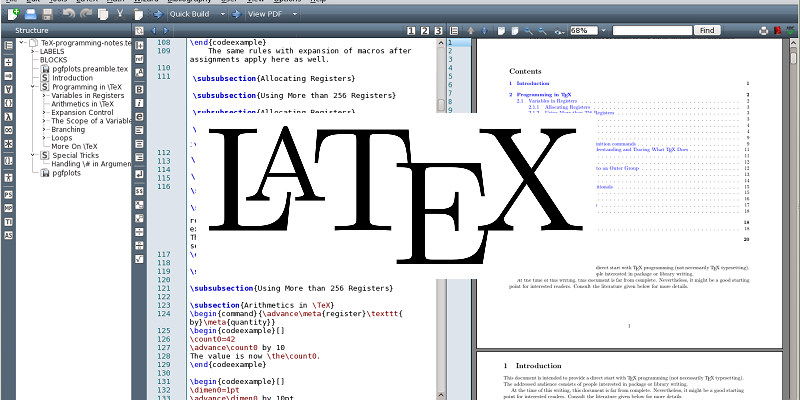Image resolution: width=800 pixels, height=400 pixels.
Task: Toggle editor view number 1
Action: pyautogui.click(x=411, y=32)
